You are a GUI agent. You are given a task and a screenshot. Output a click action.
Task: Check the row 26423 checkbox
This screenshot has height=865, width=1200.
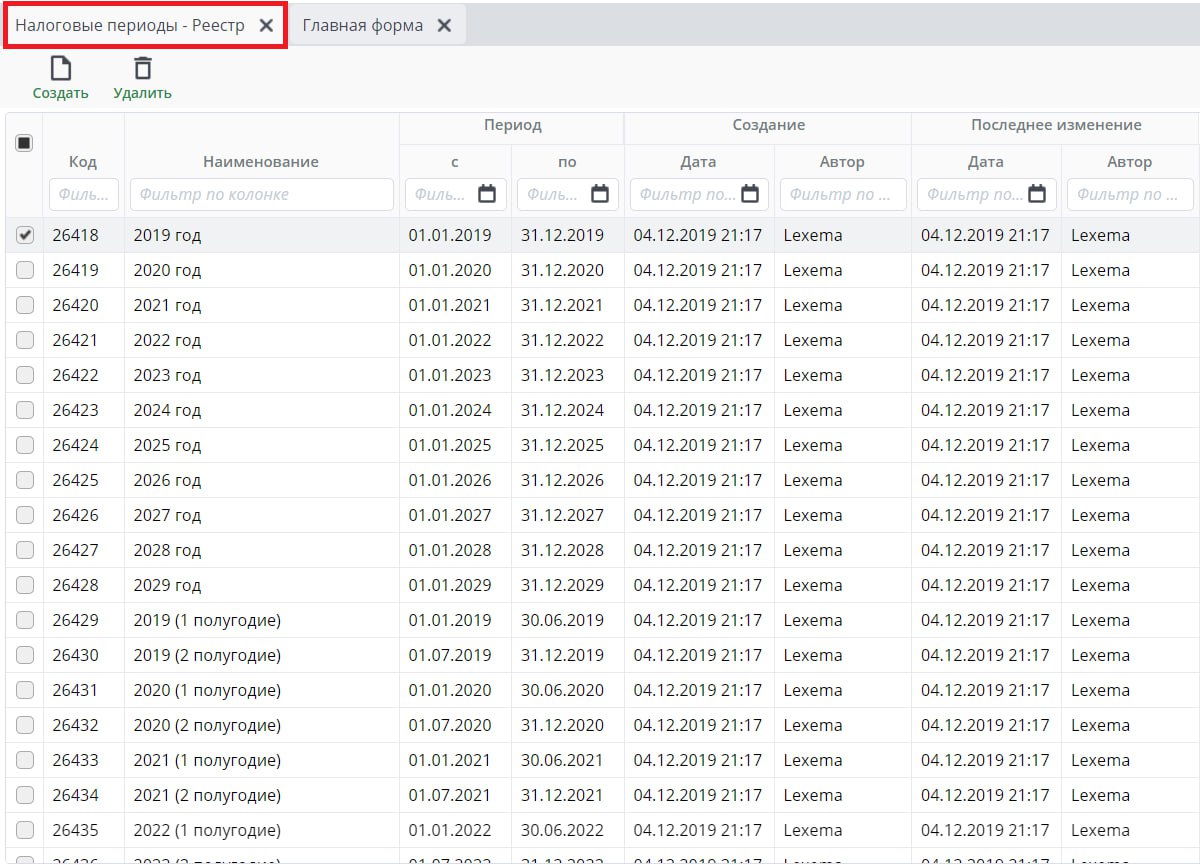pos(25,410)
